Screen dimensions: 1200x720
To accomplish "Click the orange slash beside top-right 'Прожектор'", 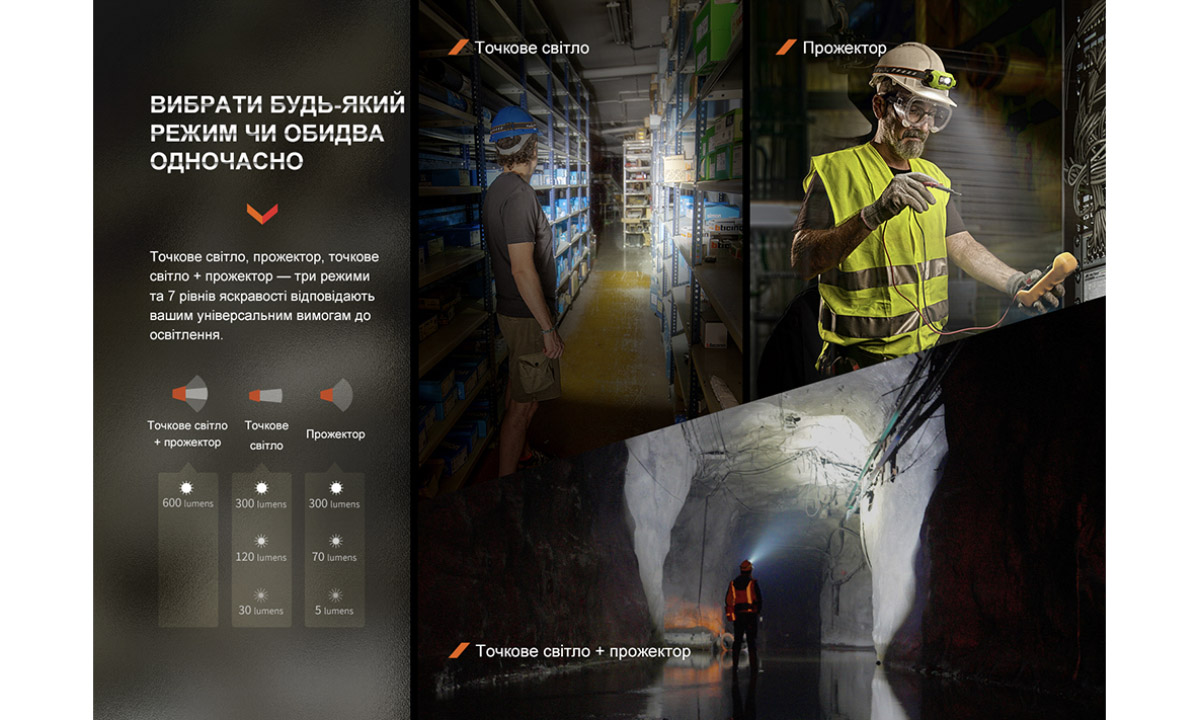I will (x=787, y=47).
